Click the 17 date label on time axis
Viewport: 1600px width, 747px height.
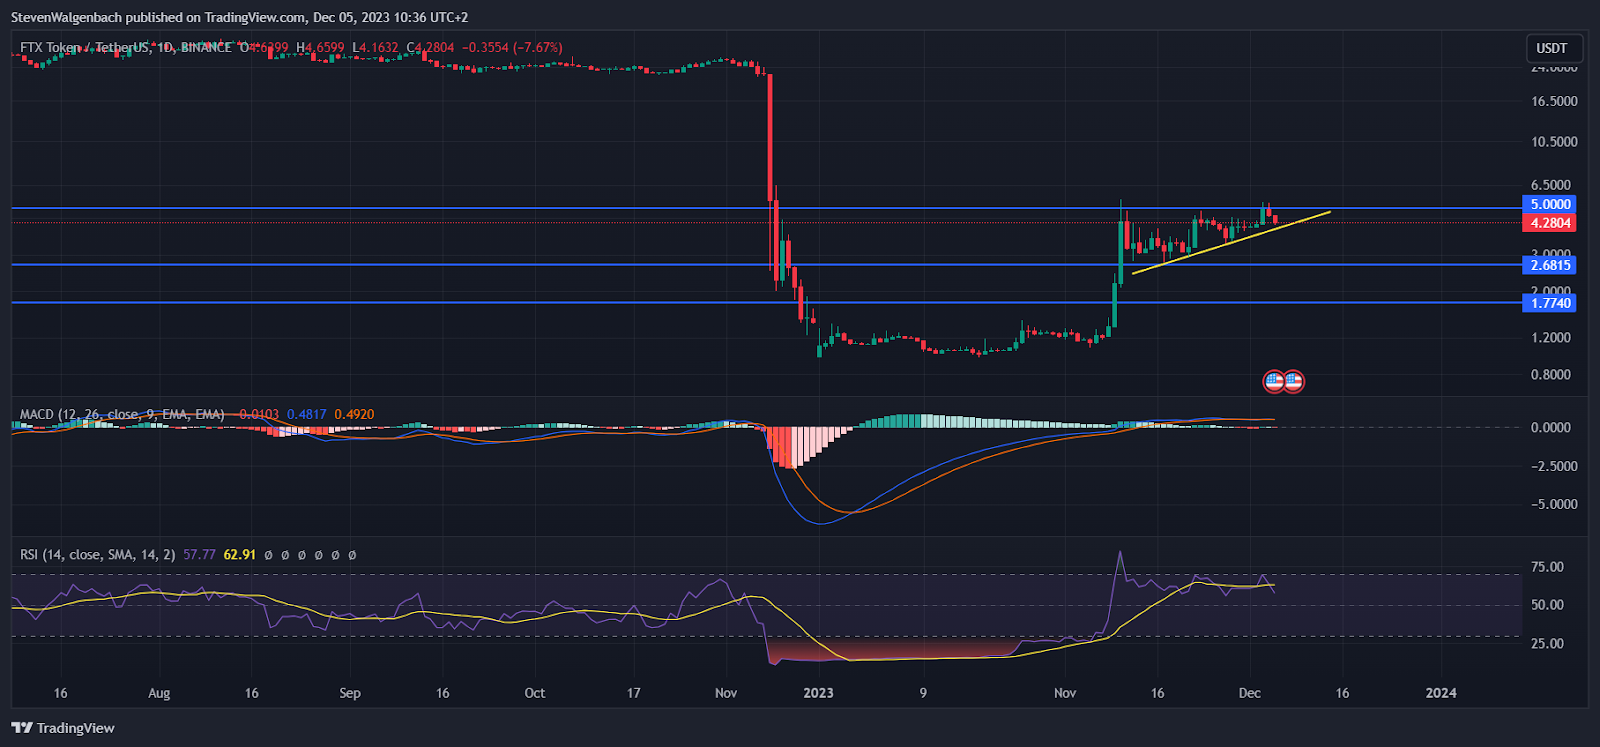[x=633, y=693]
